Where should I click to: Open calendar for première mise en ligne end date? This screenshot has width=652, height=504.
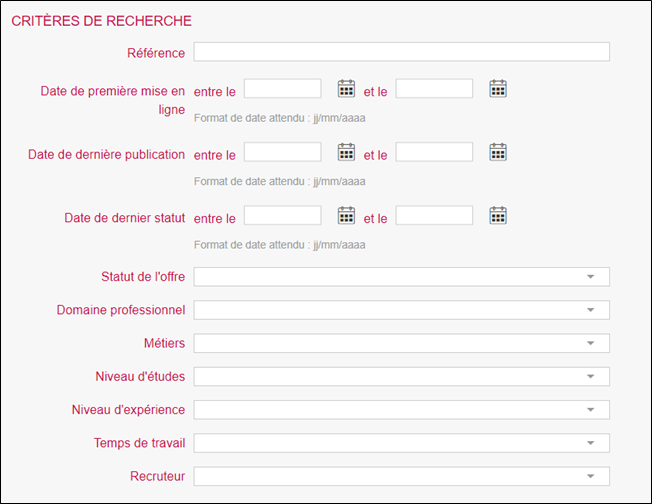[x=498, y=89]
